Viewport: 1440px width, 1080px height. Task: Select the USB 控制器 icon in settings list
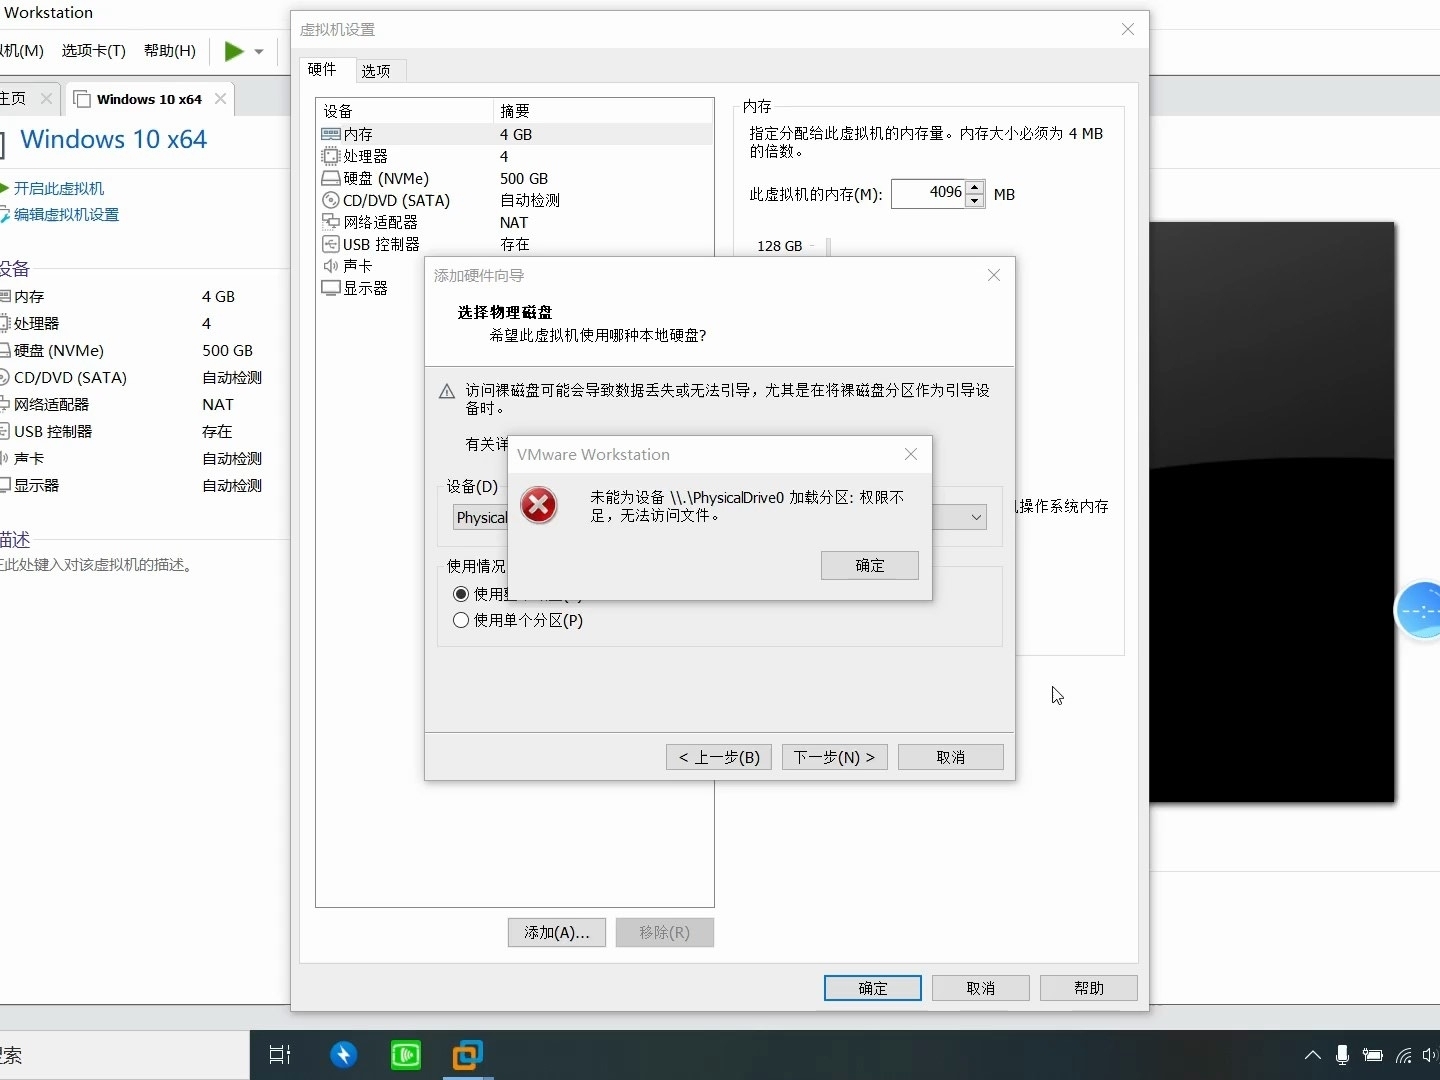point(331,244)
